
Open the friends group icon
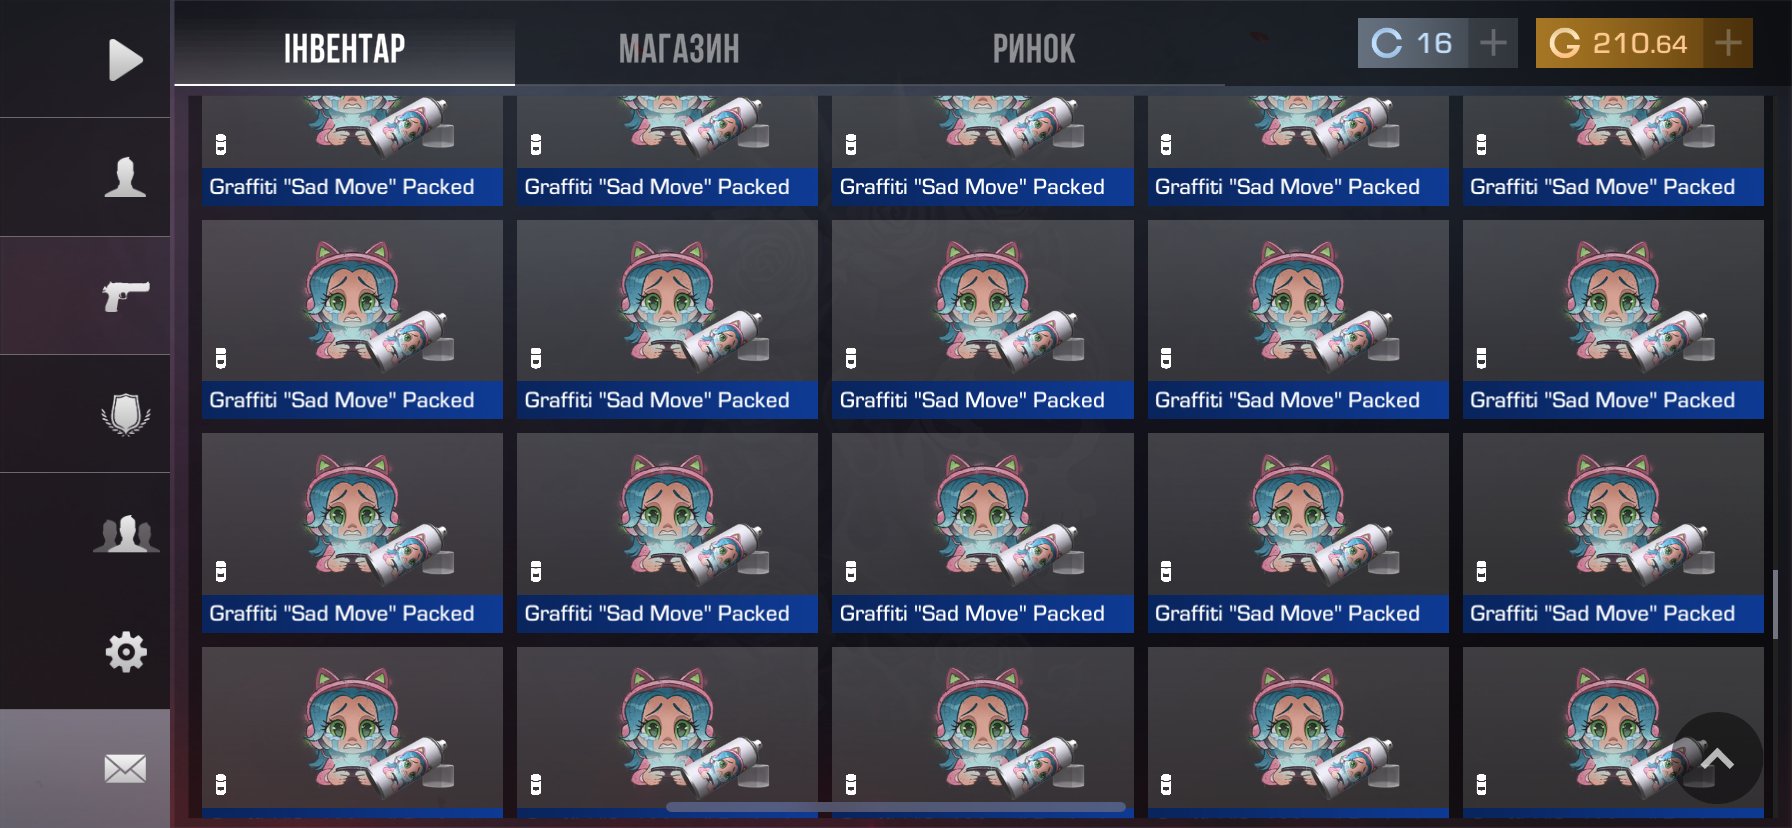point(126,533)
